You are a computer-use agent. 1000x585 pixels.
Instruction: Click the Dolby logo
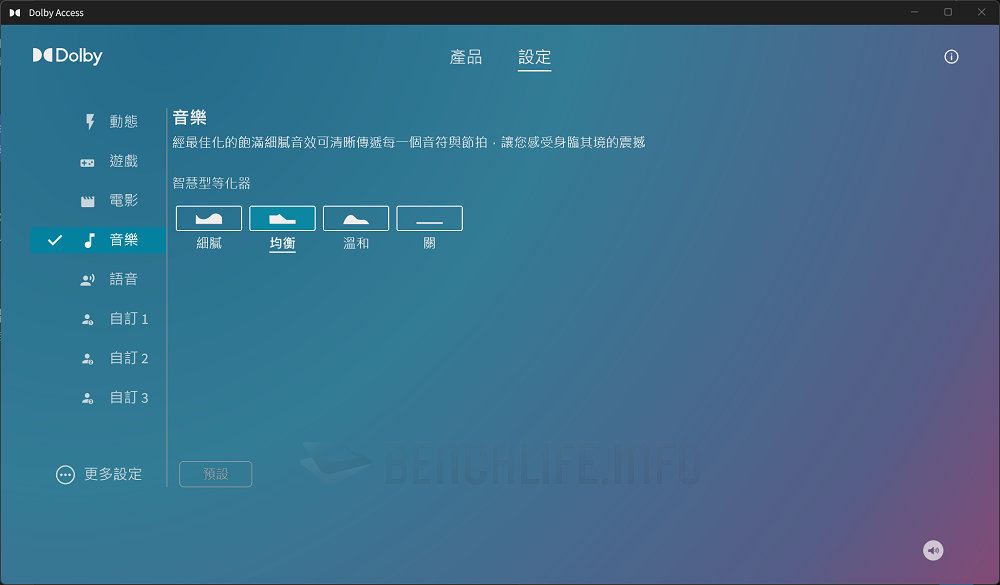tap(67, 56)
